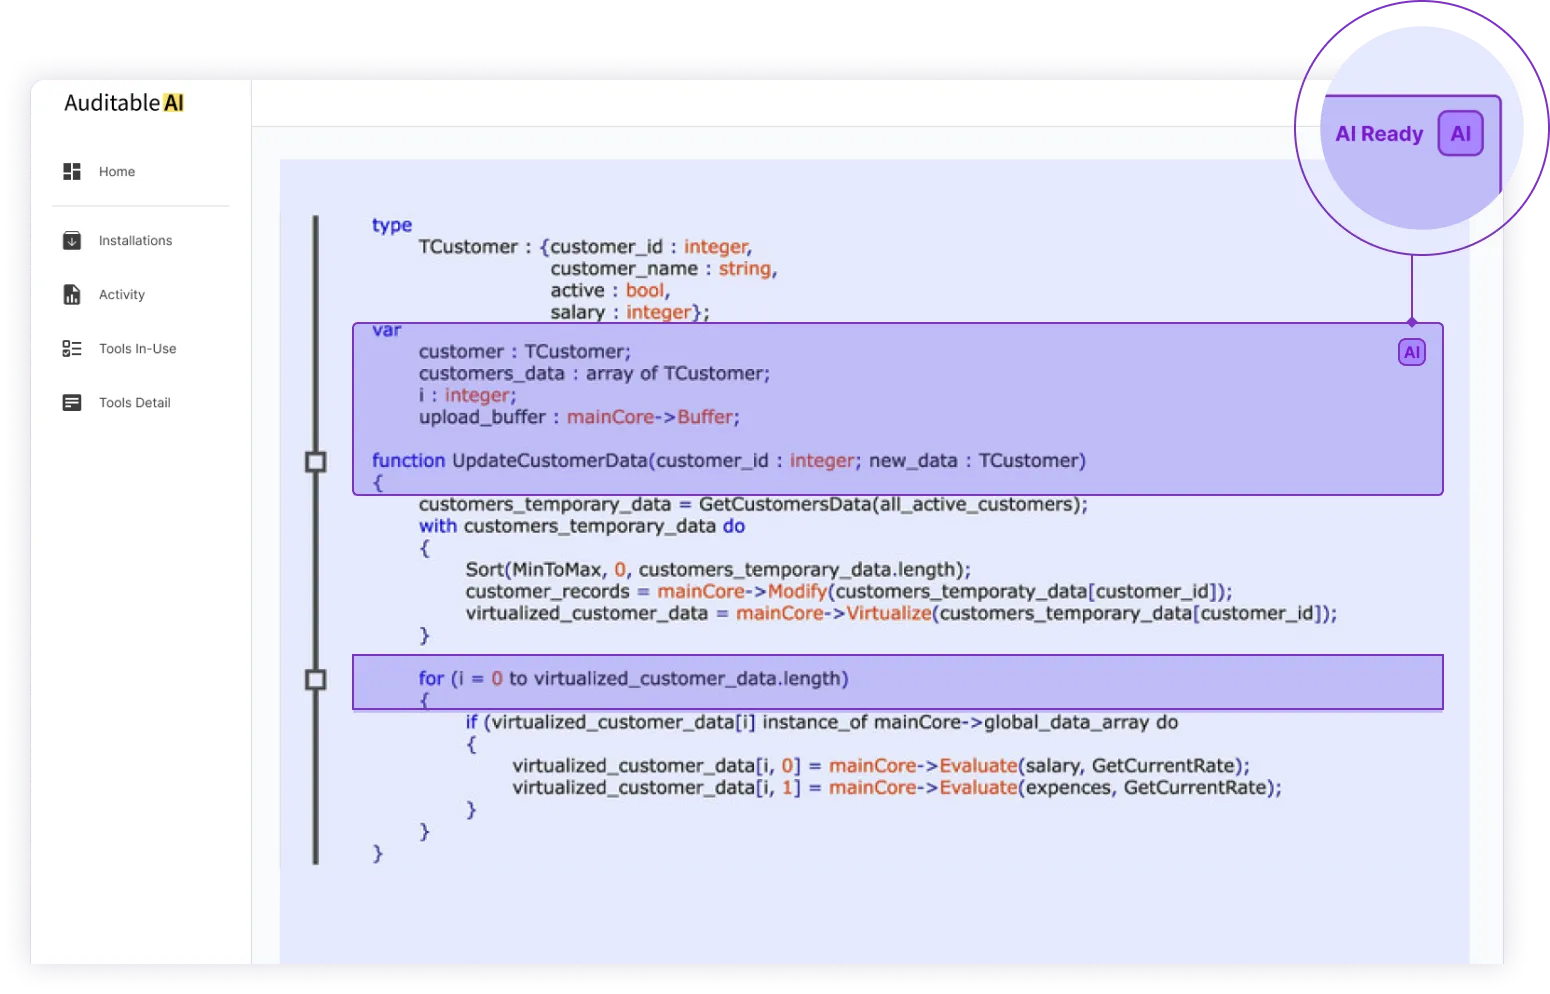Click the Tools Detail document icon

coord(72,403)
